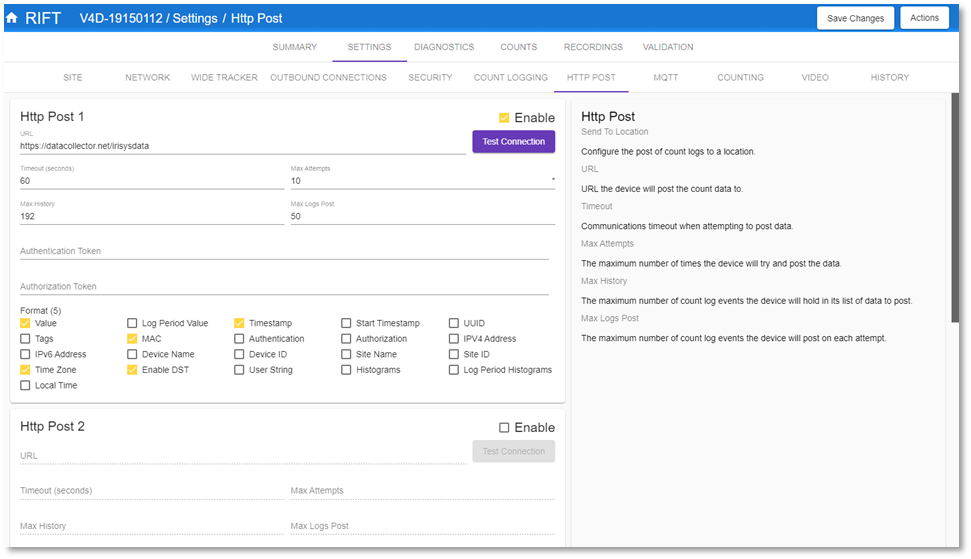Image resolution: width=971 pixels, height=559 pixels.
Task: Click Max Logs Post field showing 50
Action: (x=423, y=216)
